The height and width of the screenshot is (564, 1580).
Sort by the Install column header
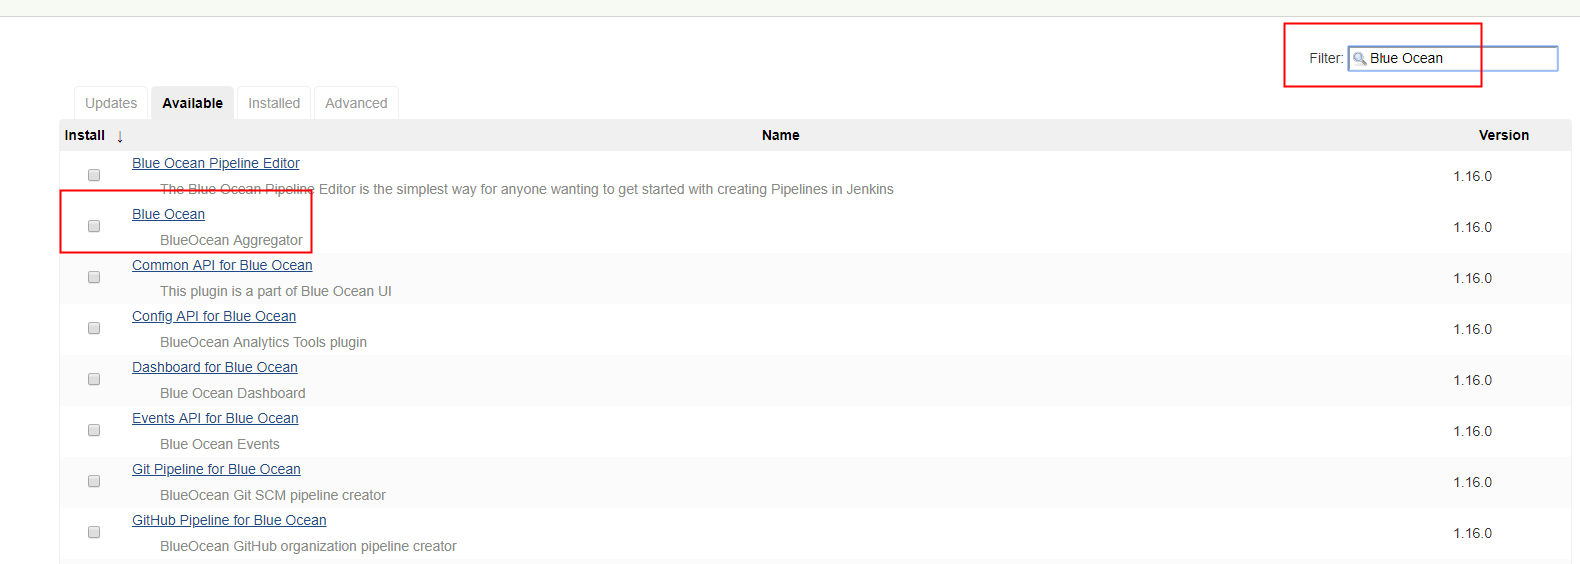click(x=85, y=135)
